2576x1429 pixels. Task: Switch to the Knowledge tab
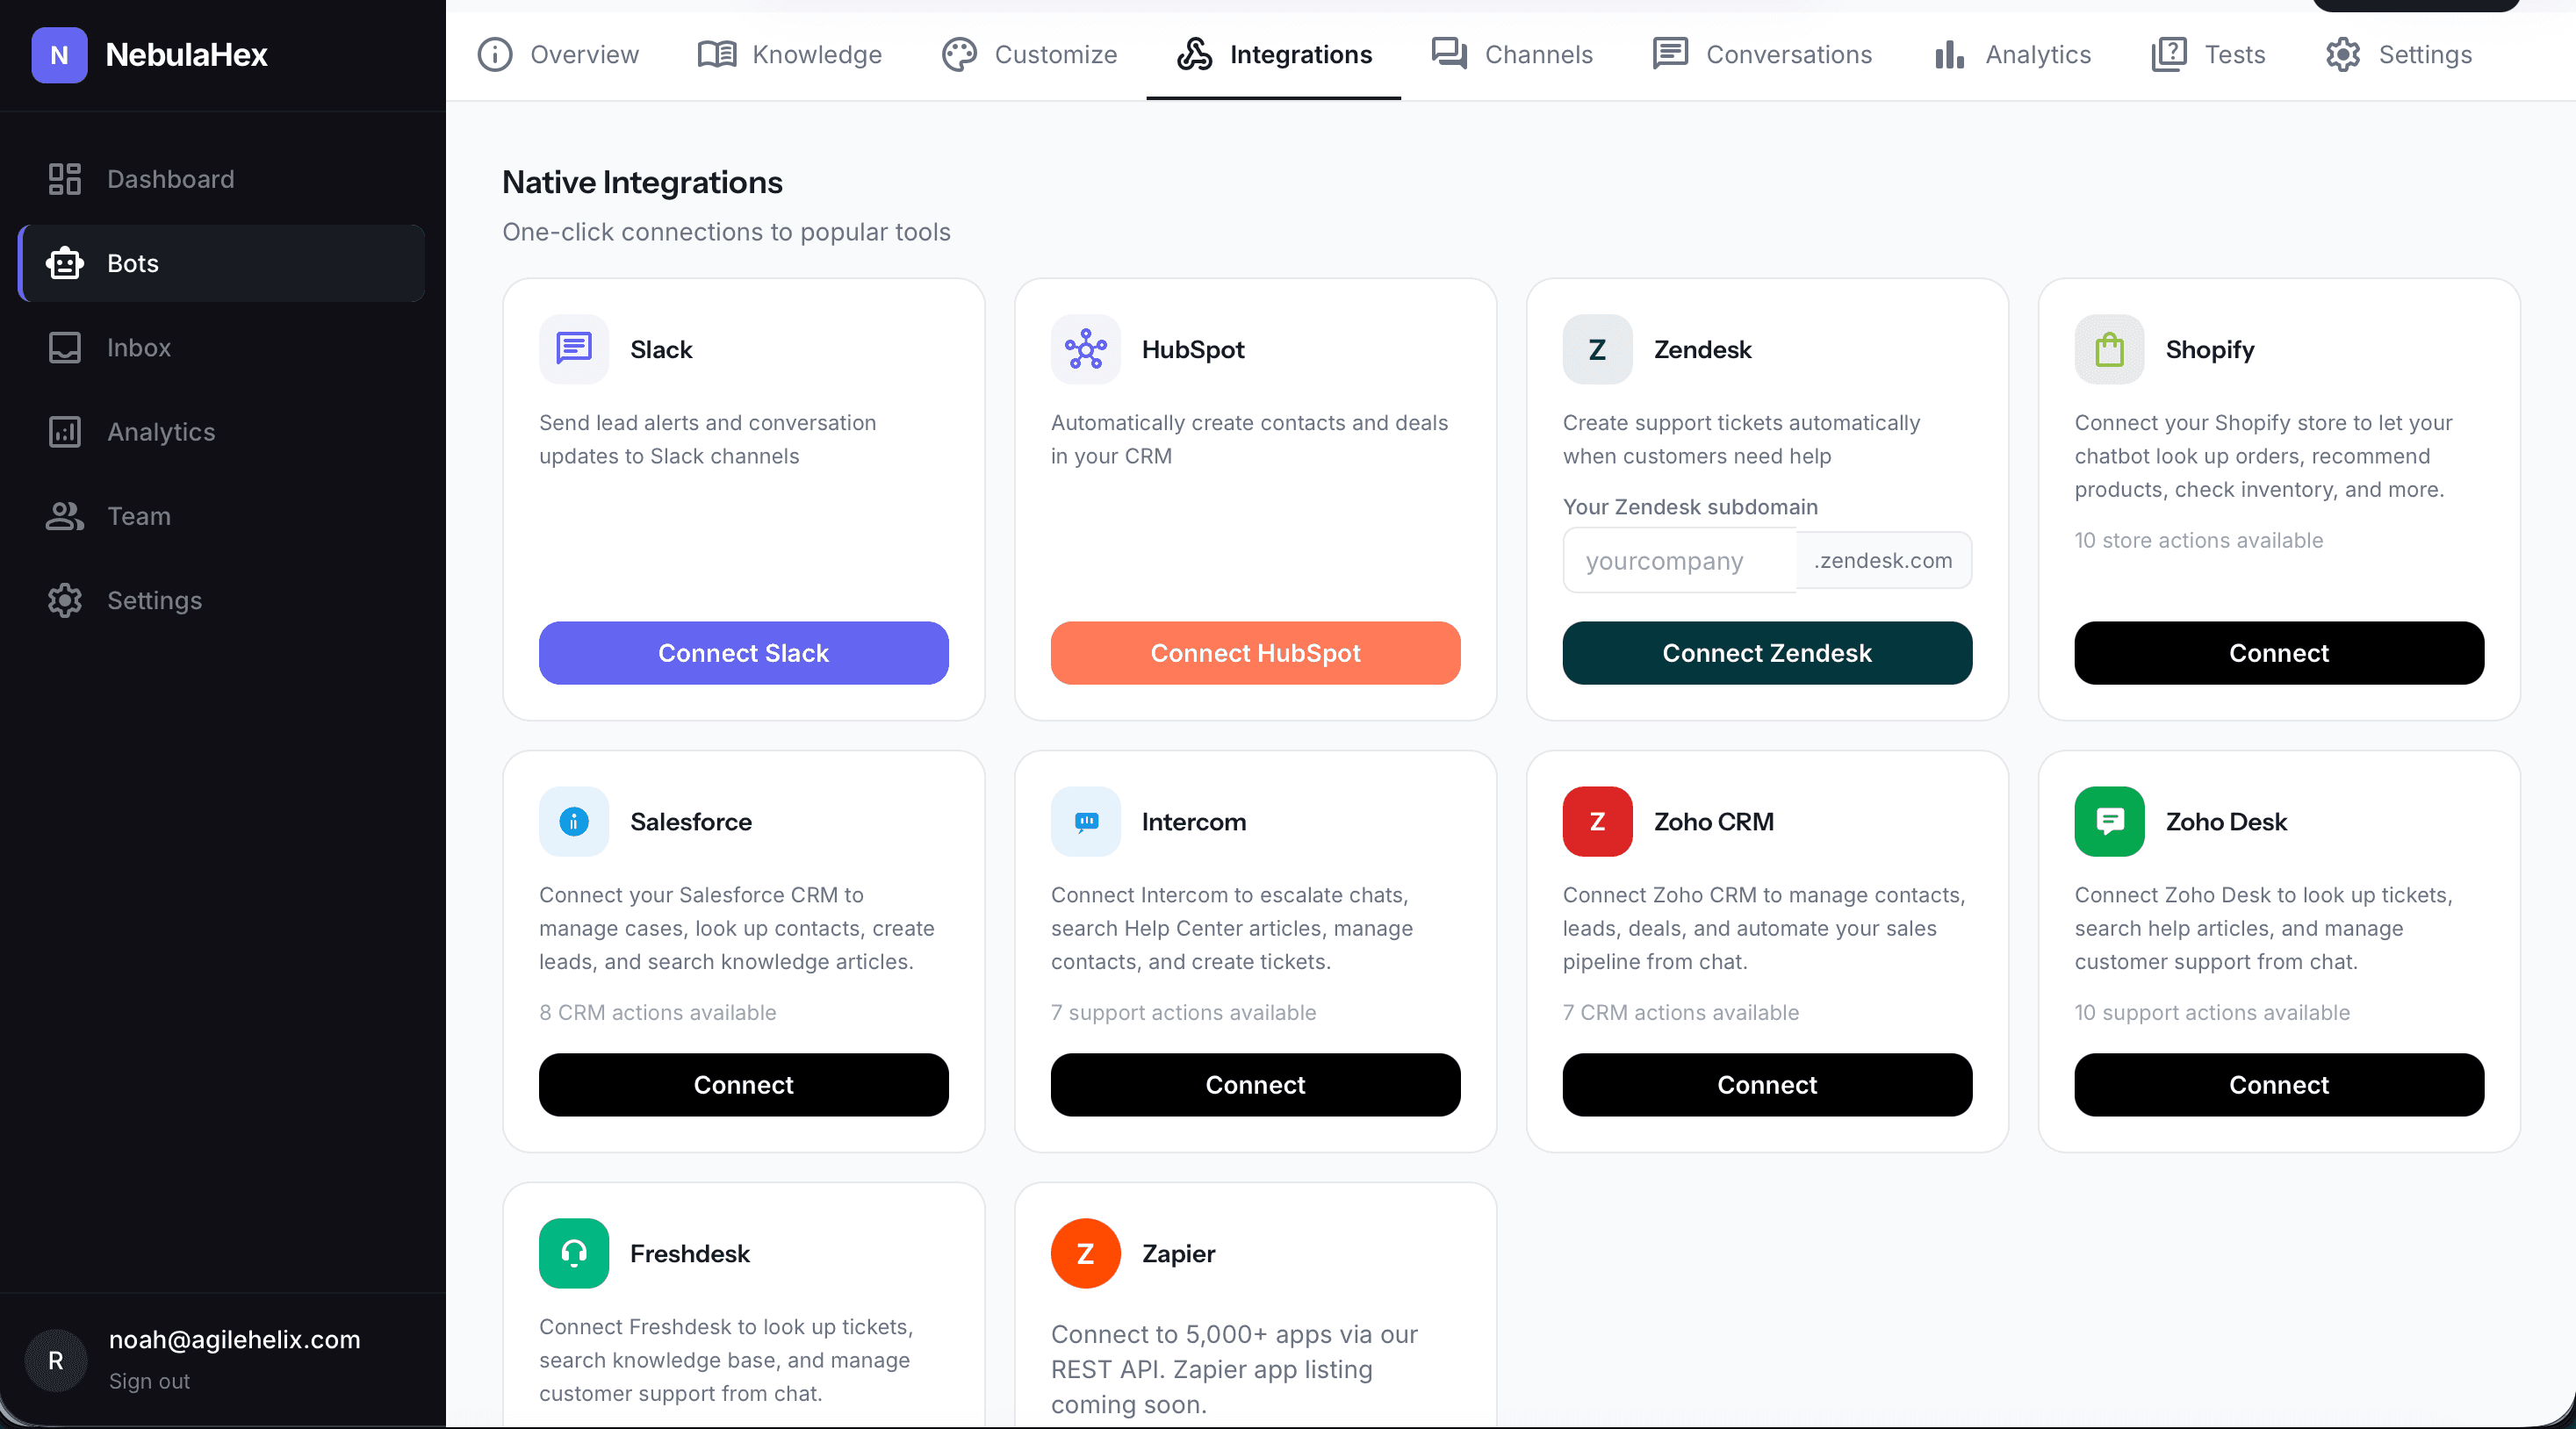pyautogui.click(x=790, y=54)
